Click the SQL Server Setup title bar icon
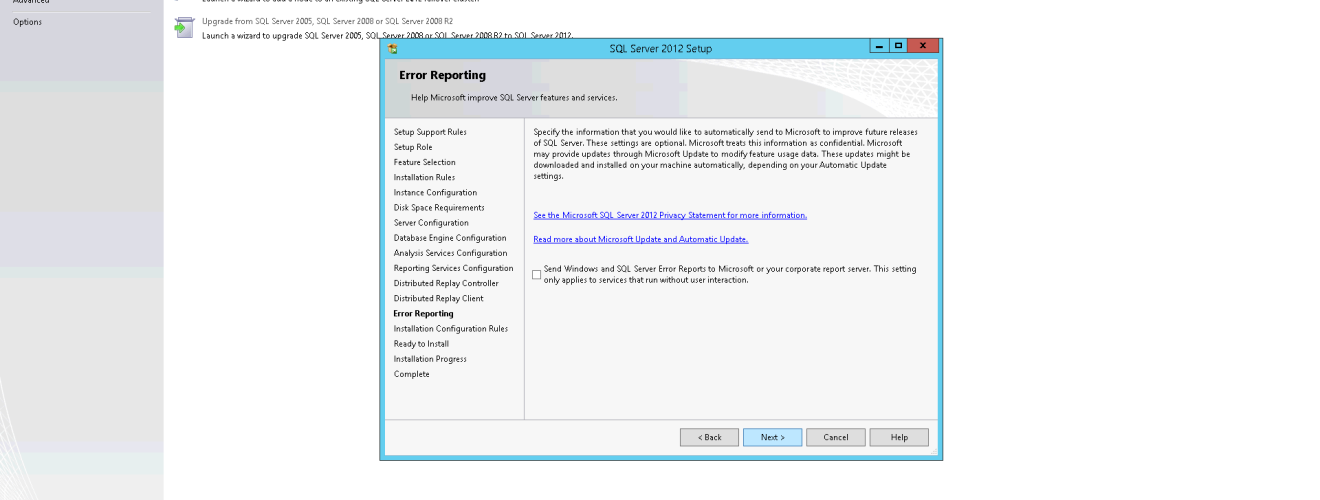 (x=393, y=47)
